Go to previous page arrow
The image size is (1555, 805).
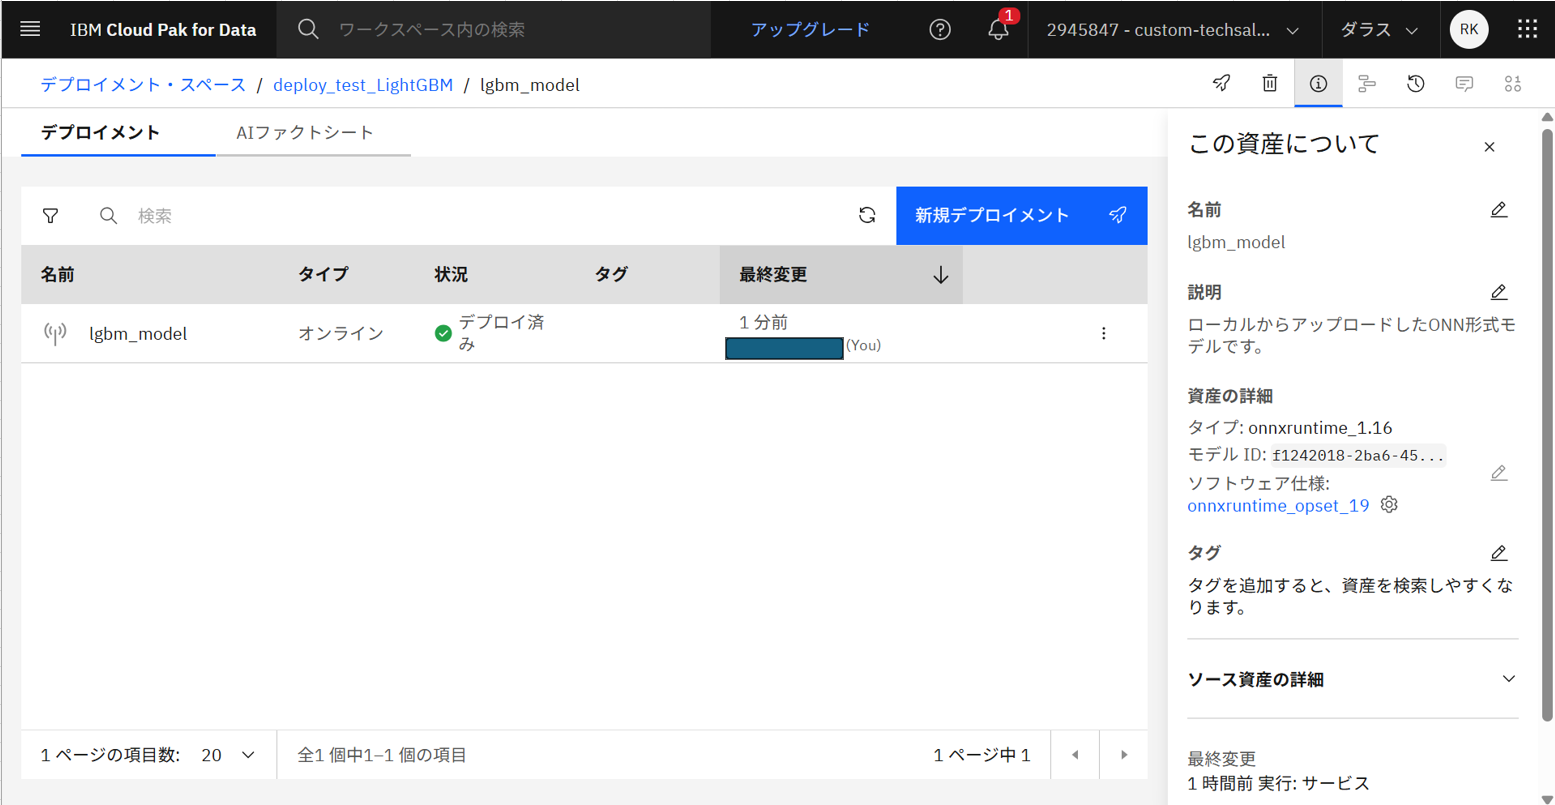(x=1075, y=755)
